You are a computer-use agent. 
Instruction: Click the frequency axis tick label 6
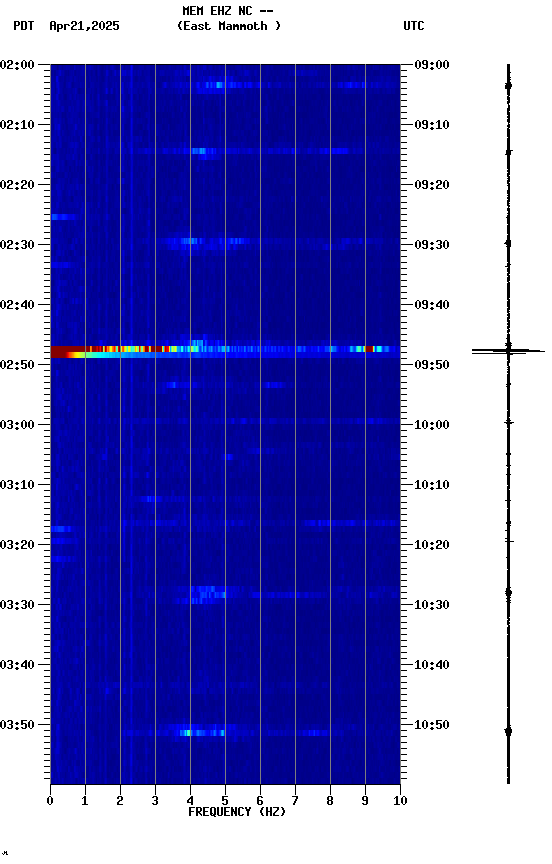pyautogui.click(x=260, y=801)
